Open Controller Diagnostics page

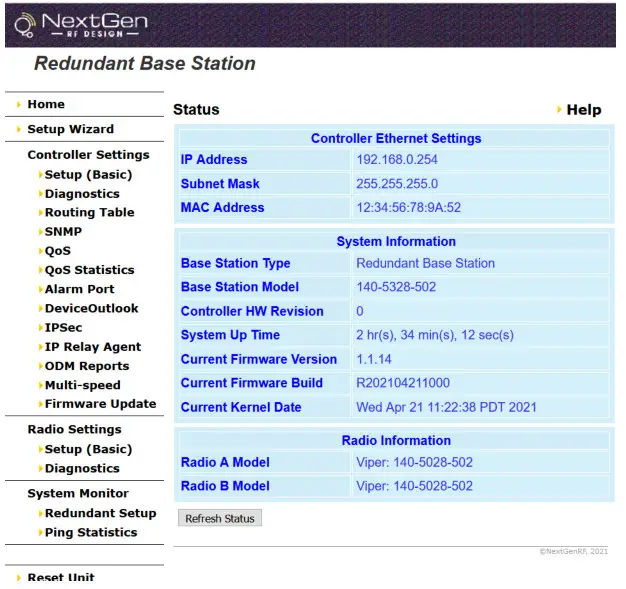82,194
